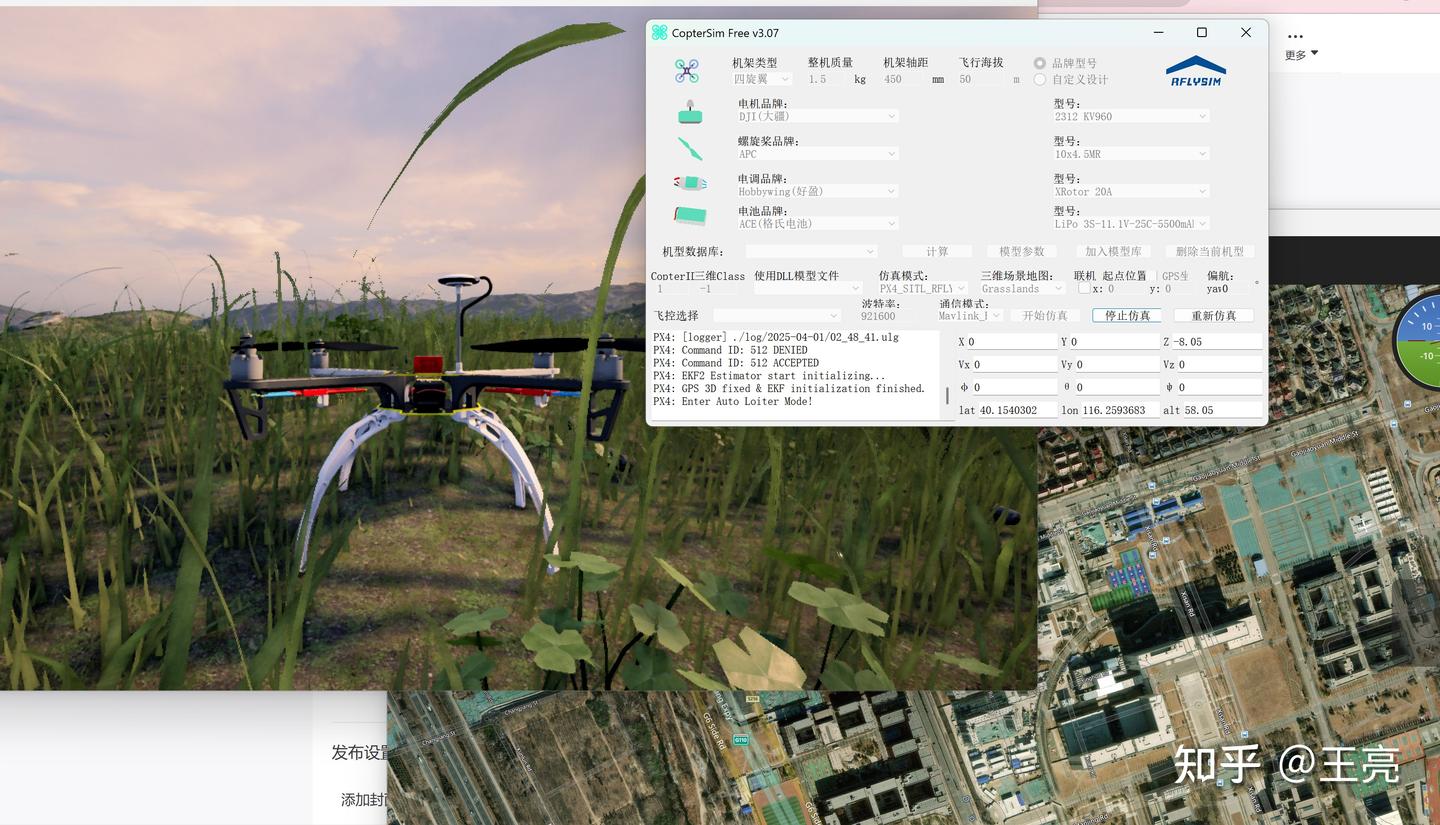Image resolution: width=1440 pixels, height=825 pixels.
Task: Click the three-dots icon above 更多
Action: [1295, 34]
